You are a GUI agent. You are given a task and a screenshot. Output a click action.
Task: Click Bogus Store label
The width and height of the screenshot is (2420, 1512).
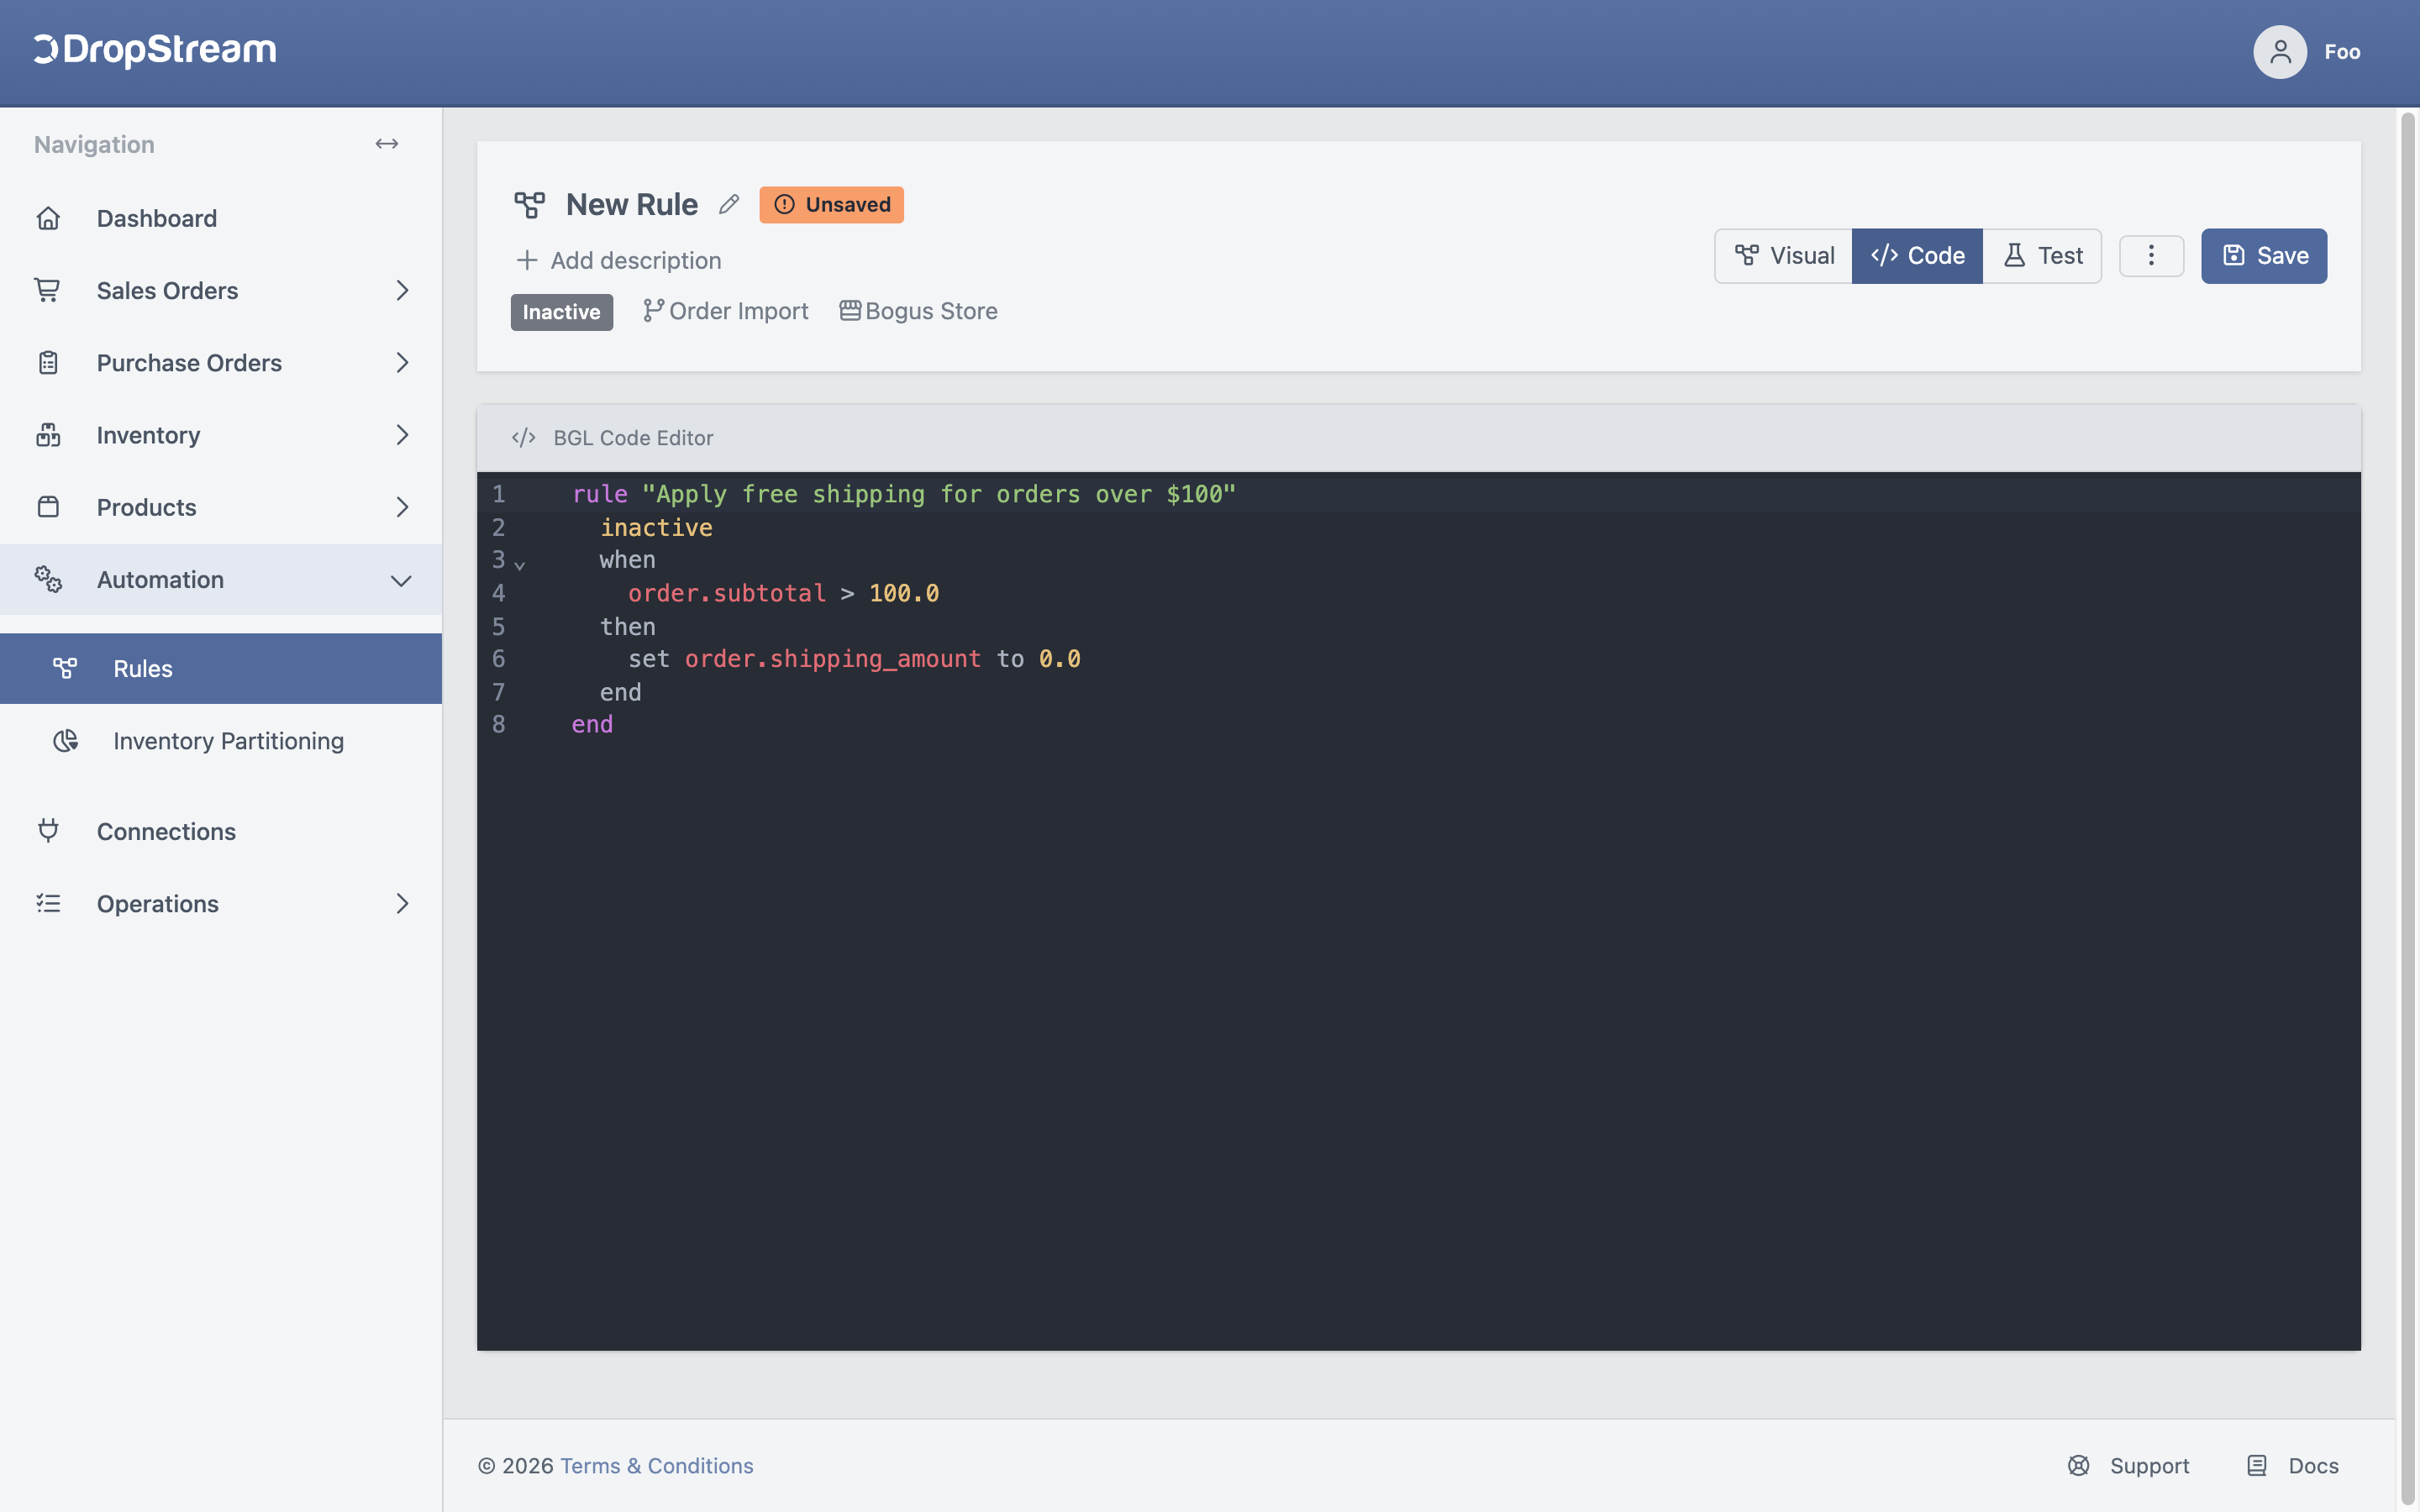coord(931,311)
